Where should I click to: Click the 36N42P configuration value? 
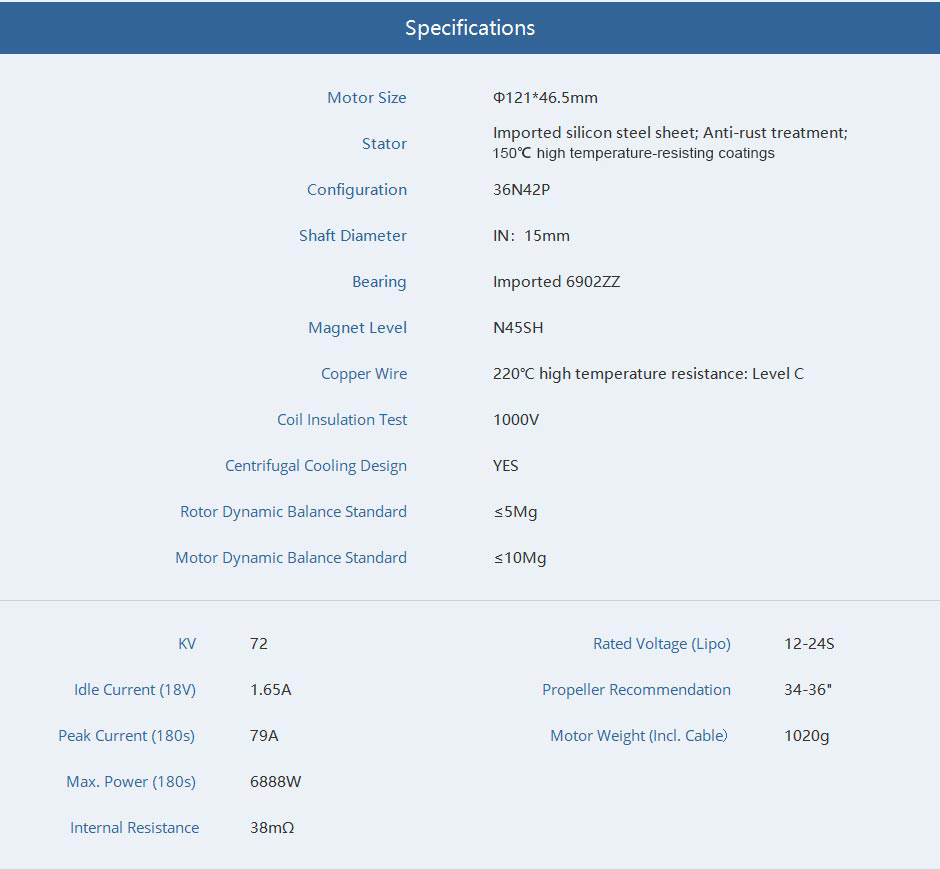pos(521,190)
